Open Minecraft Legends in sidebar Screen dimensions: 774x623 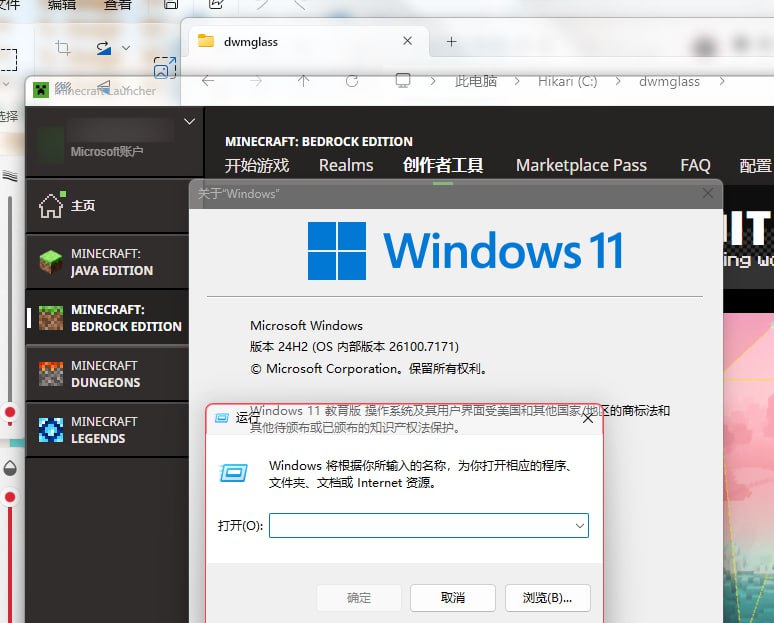[107, 430]
